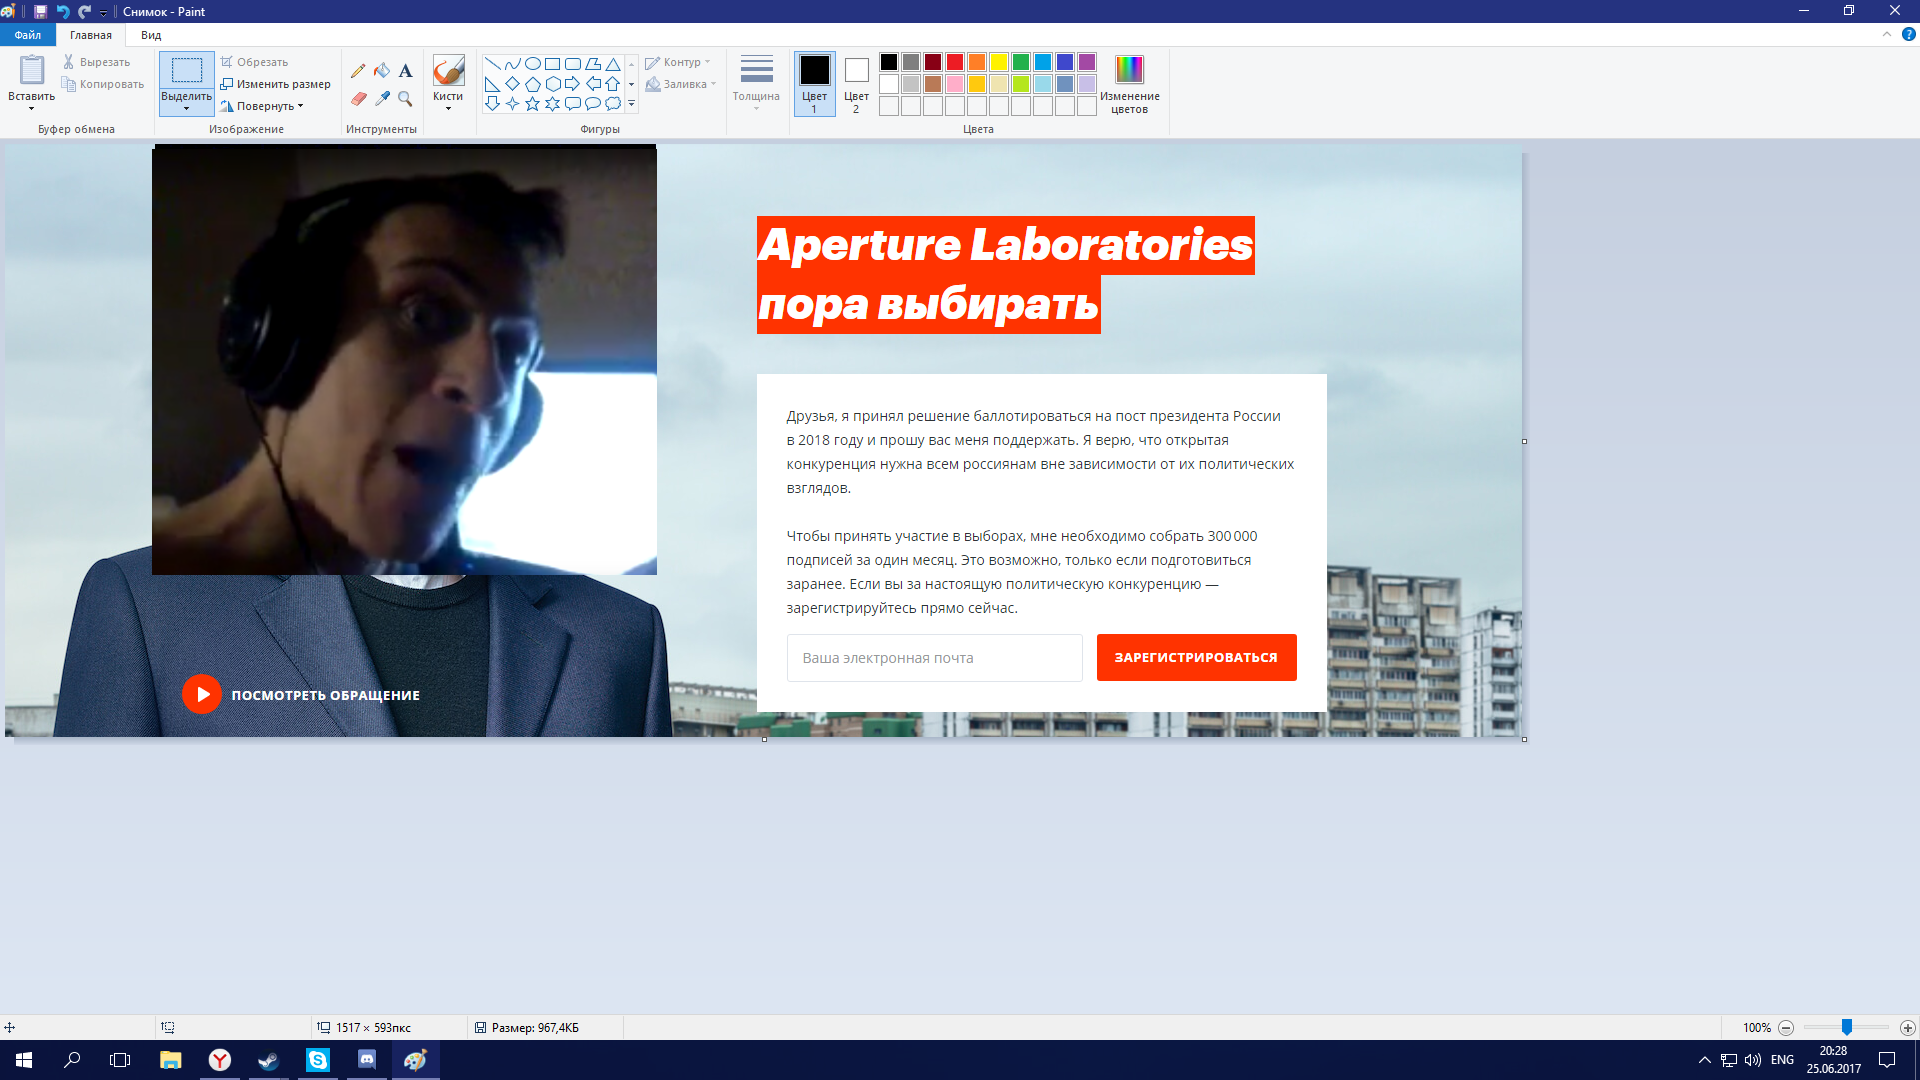Expand the Вставить paste options arrow
This screenshot has height=1080, width=1920.
coord(32,109)
